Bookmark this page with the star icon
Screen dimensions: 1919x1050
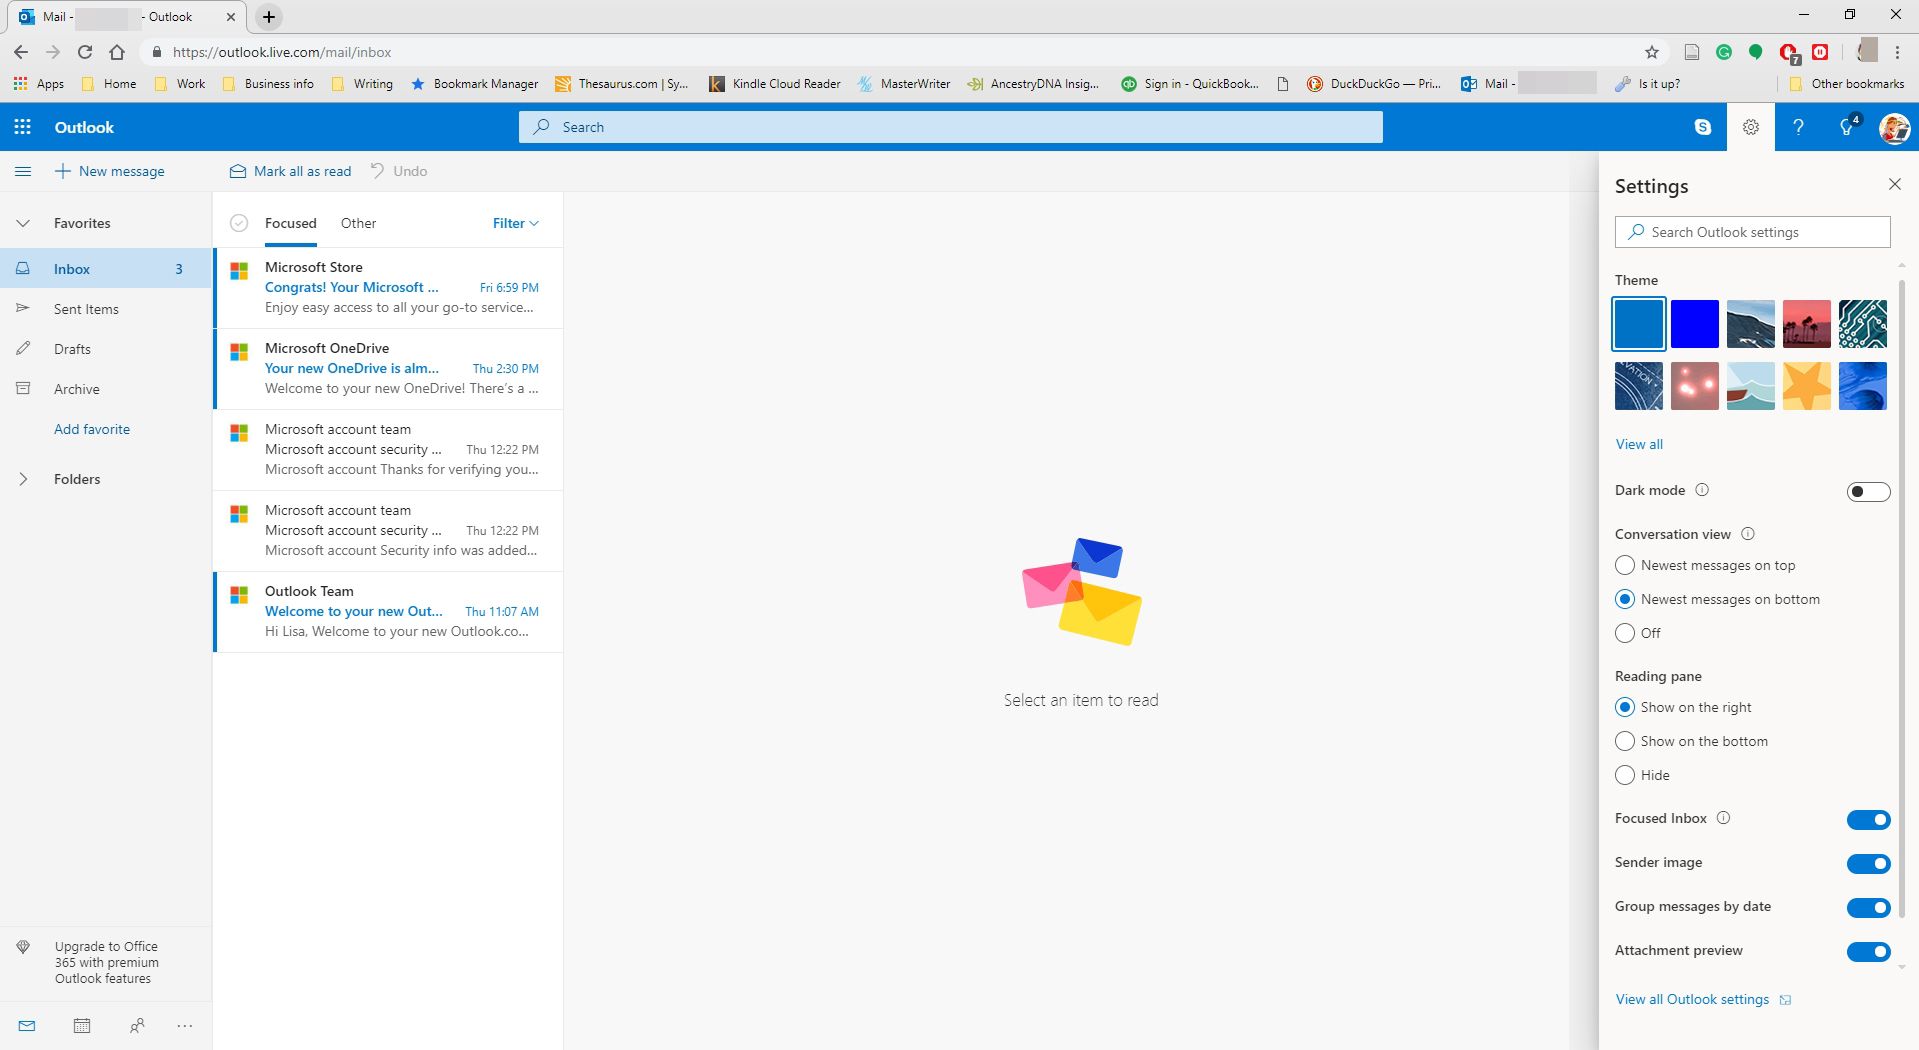(x=1652, y=52)
